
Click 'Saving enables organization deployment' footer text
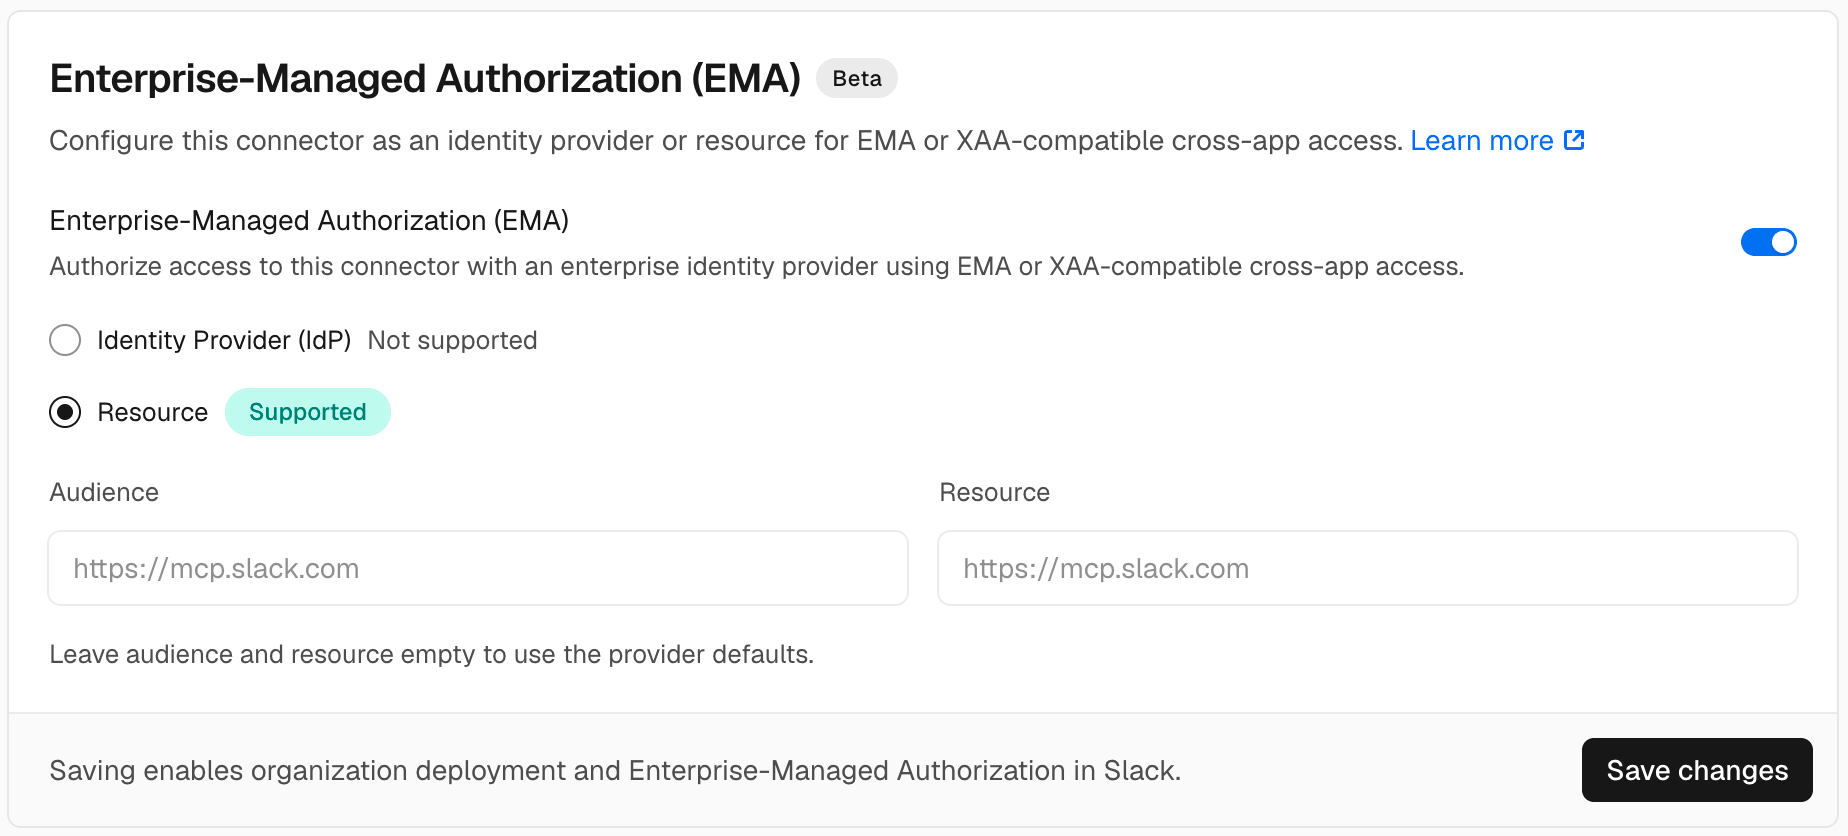615,770
